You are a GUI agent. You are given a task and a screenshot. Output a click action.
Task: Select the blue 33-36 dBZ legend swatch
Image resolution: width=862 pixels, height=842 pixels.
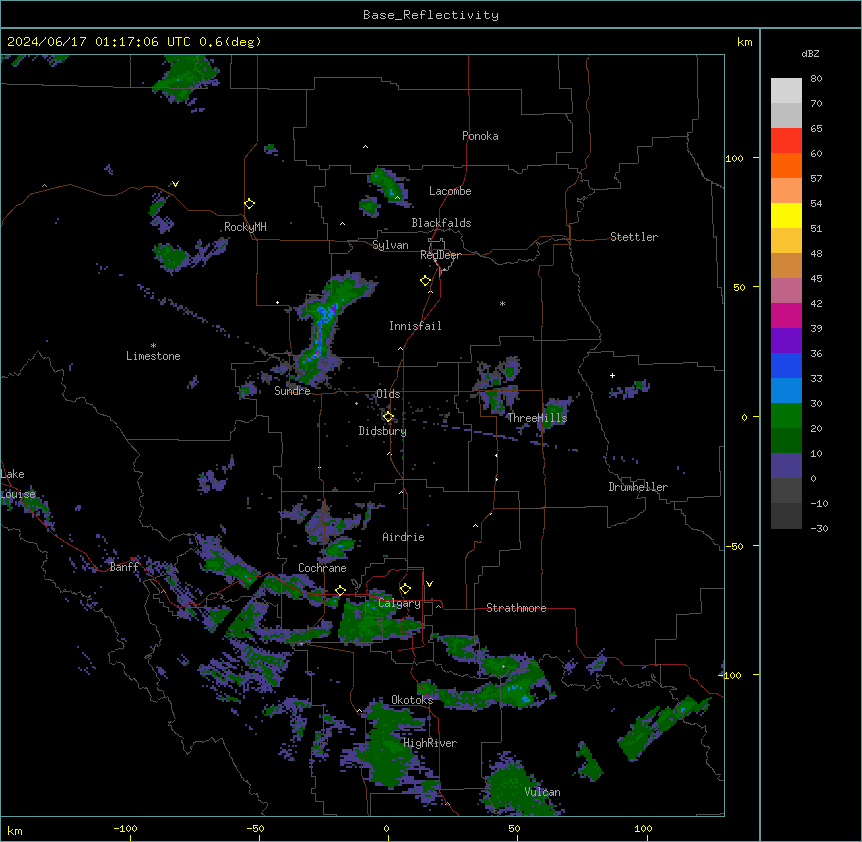tap(786, 365)
